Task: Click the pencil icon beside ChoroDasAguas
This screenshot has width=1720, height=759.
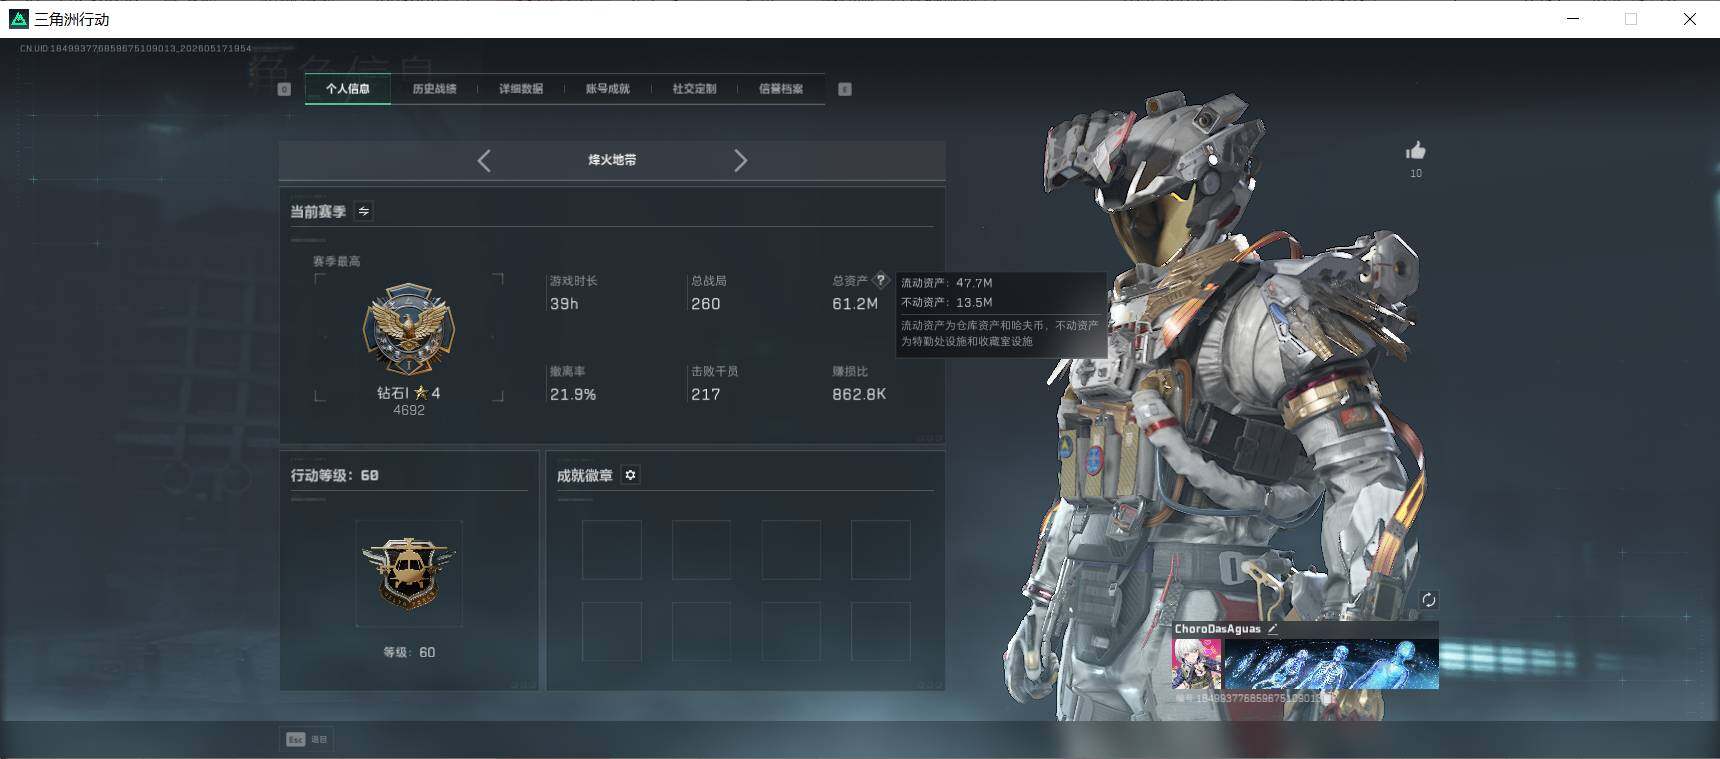Action: pyautogui.click(x=1272, y=629)
